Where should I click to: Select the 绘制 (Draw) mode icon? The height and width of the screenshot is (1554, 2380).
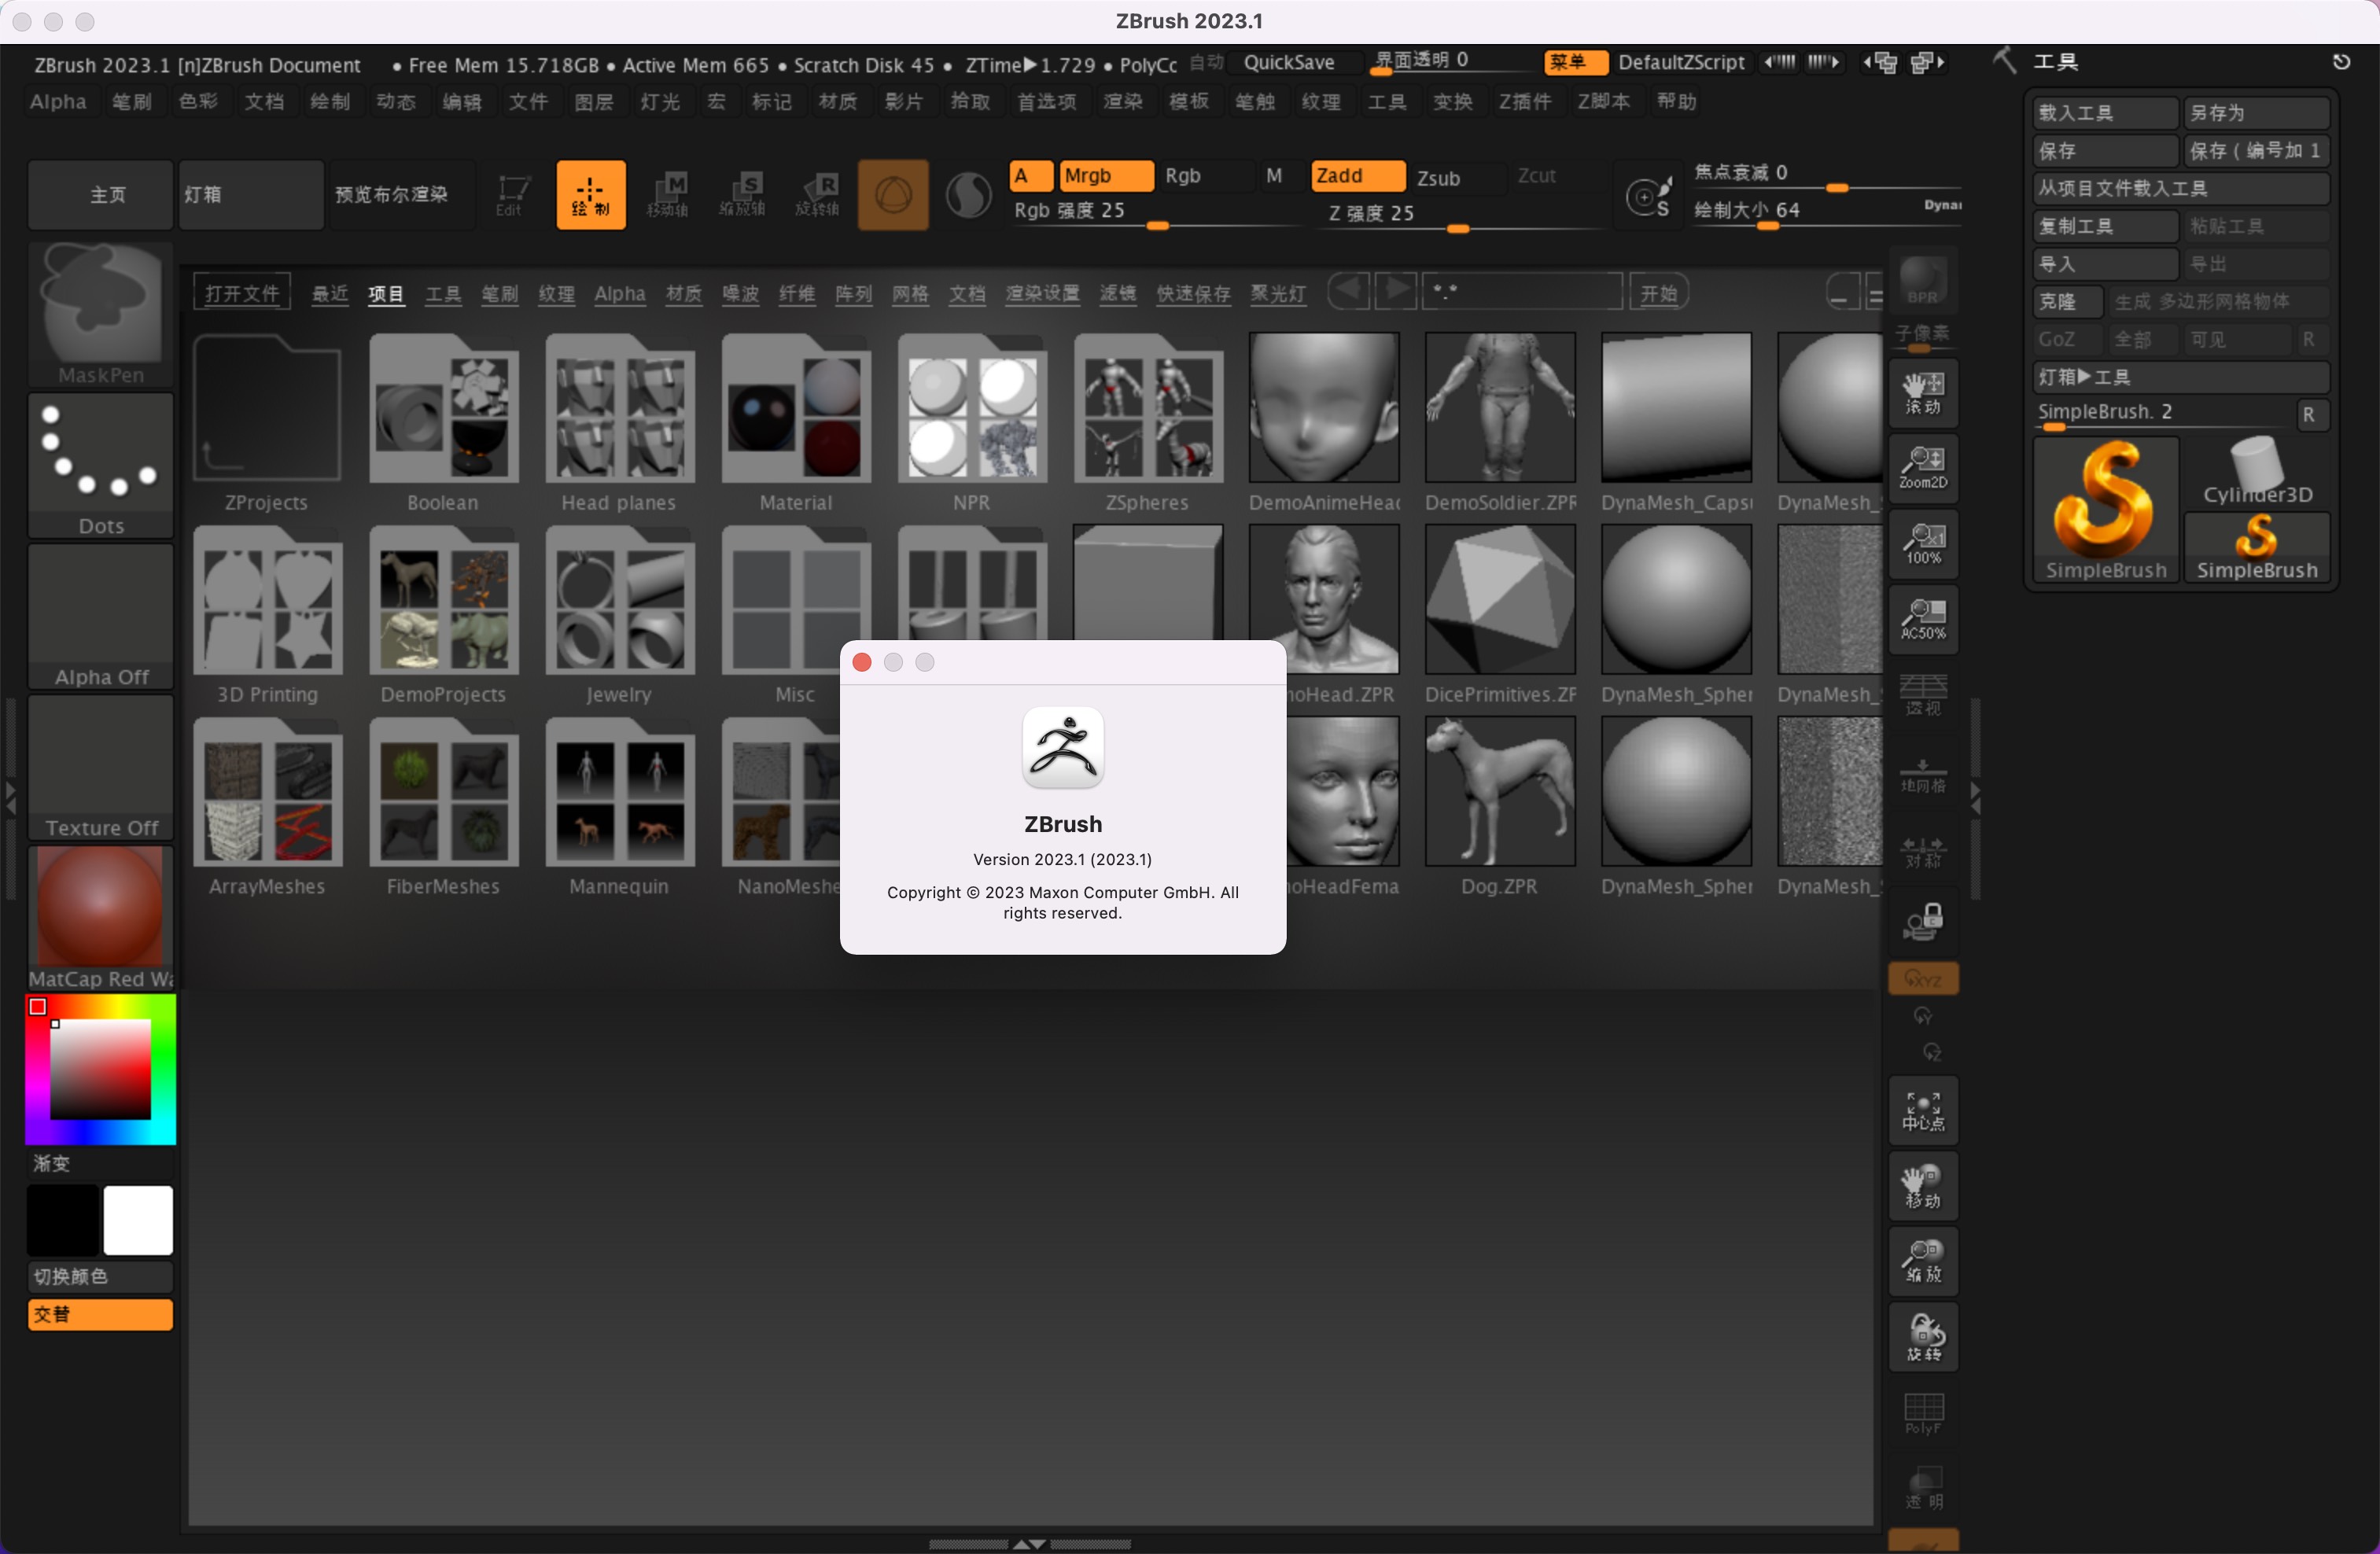point(591,194)
